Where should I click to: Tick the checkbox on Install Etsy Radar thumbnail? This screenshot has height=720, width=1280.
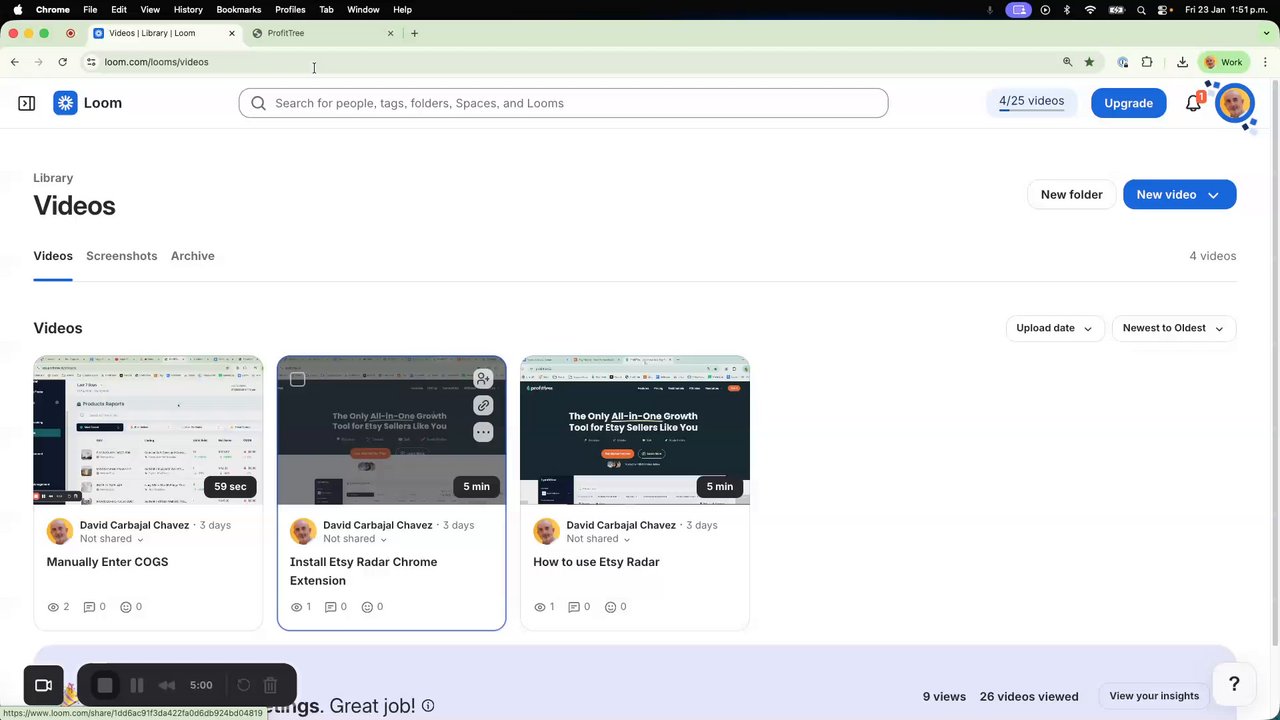coord(298,379)
